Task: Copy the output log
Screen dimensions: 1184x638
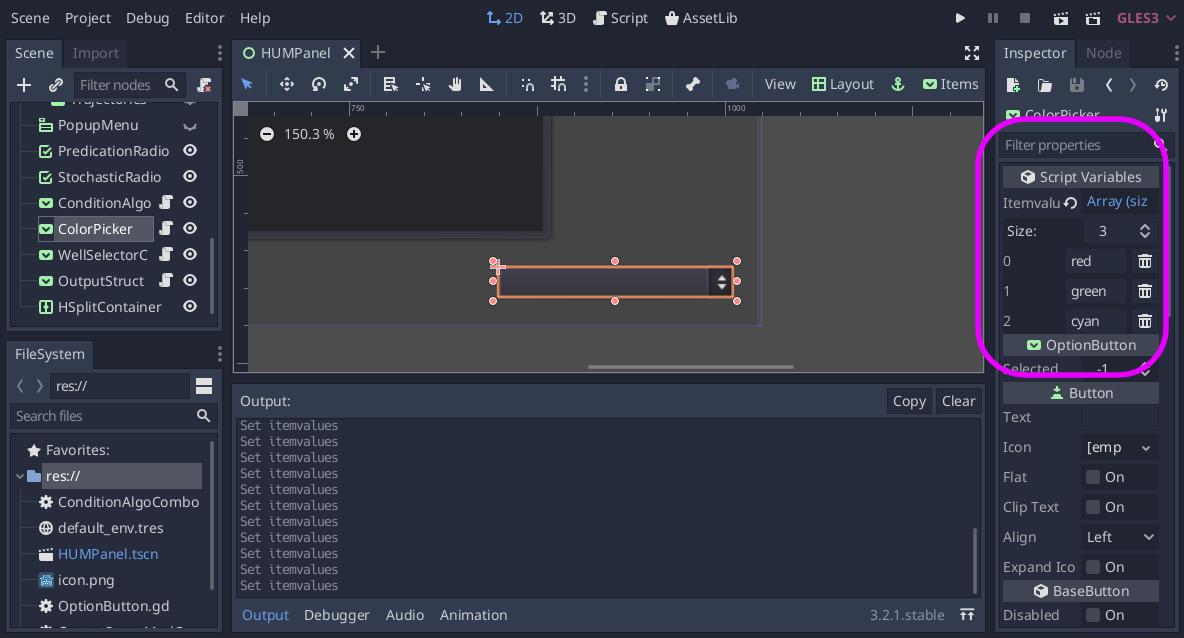Action: (x=909, y=401)
